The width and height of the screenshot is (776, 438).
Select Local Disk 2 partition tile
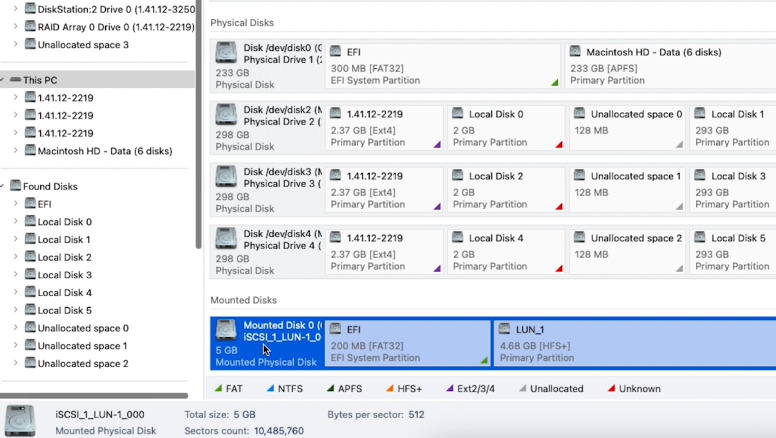[506, 190]
